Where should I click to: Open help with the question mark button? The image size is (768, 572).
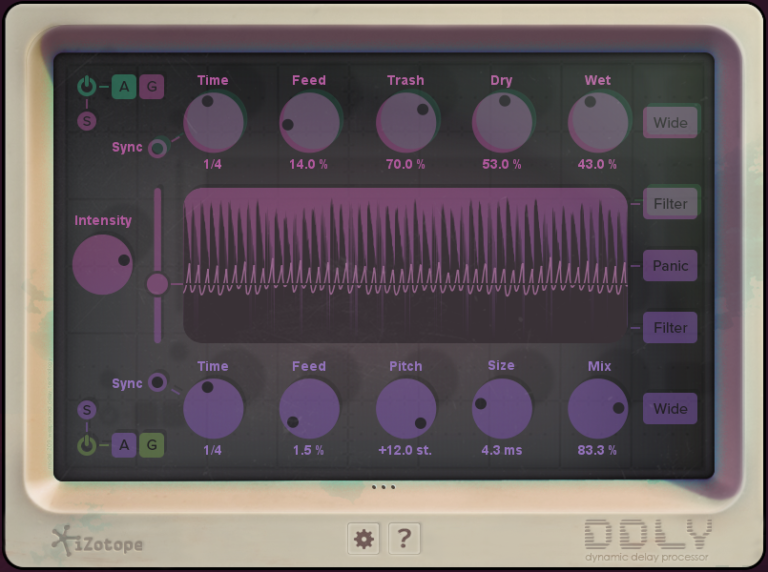403,539
